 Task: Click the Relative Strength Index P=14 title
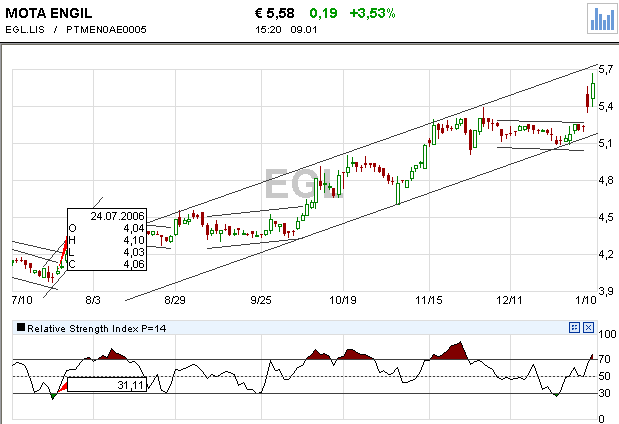[x=97, y=328]
